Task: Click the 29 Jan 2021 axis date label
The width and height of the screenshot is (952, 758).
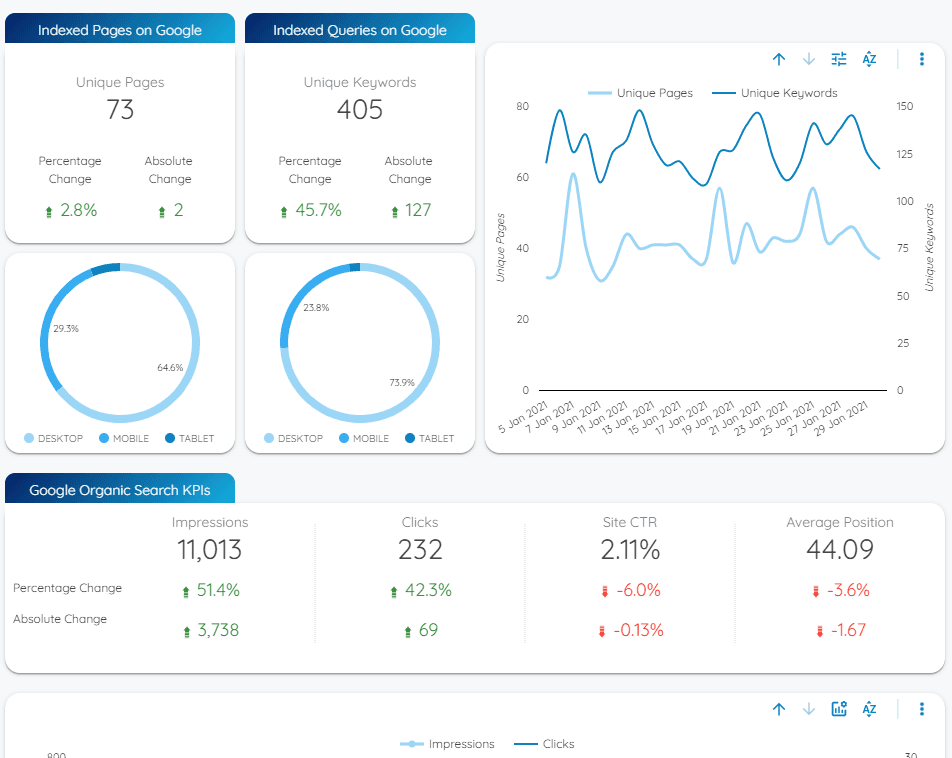Action: click(x=842, y=418)
